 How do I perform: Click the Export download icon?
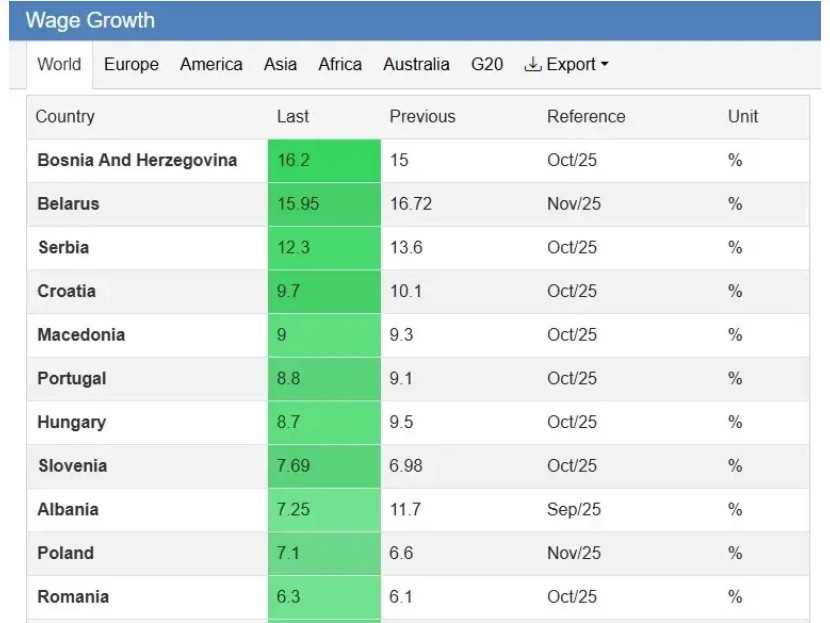[533, 65]
